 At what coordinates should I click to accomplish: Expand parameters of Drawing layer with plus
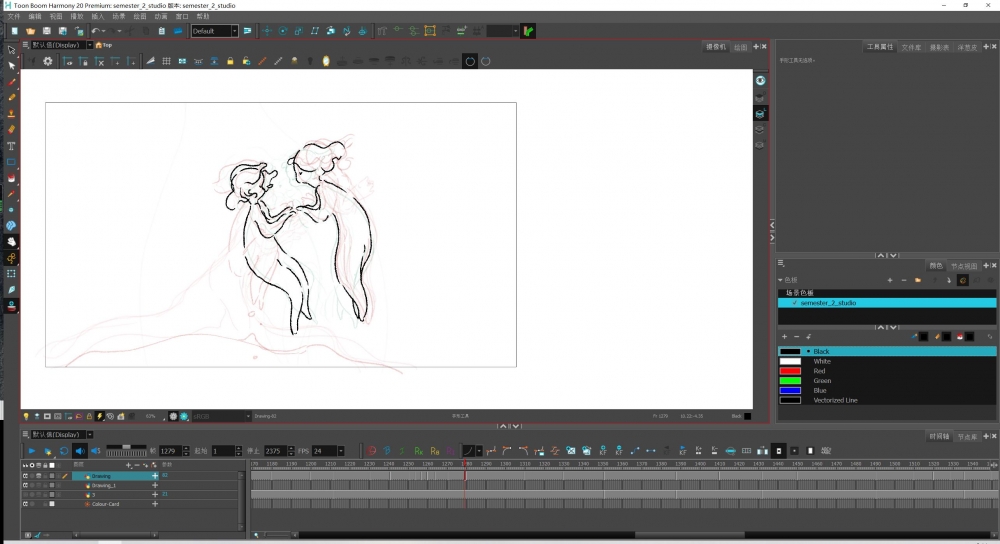155,476
